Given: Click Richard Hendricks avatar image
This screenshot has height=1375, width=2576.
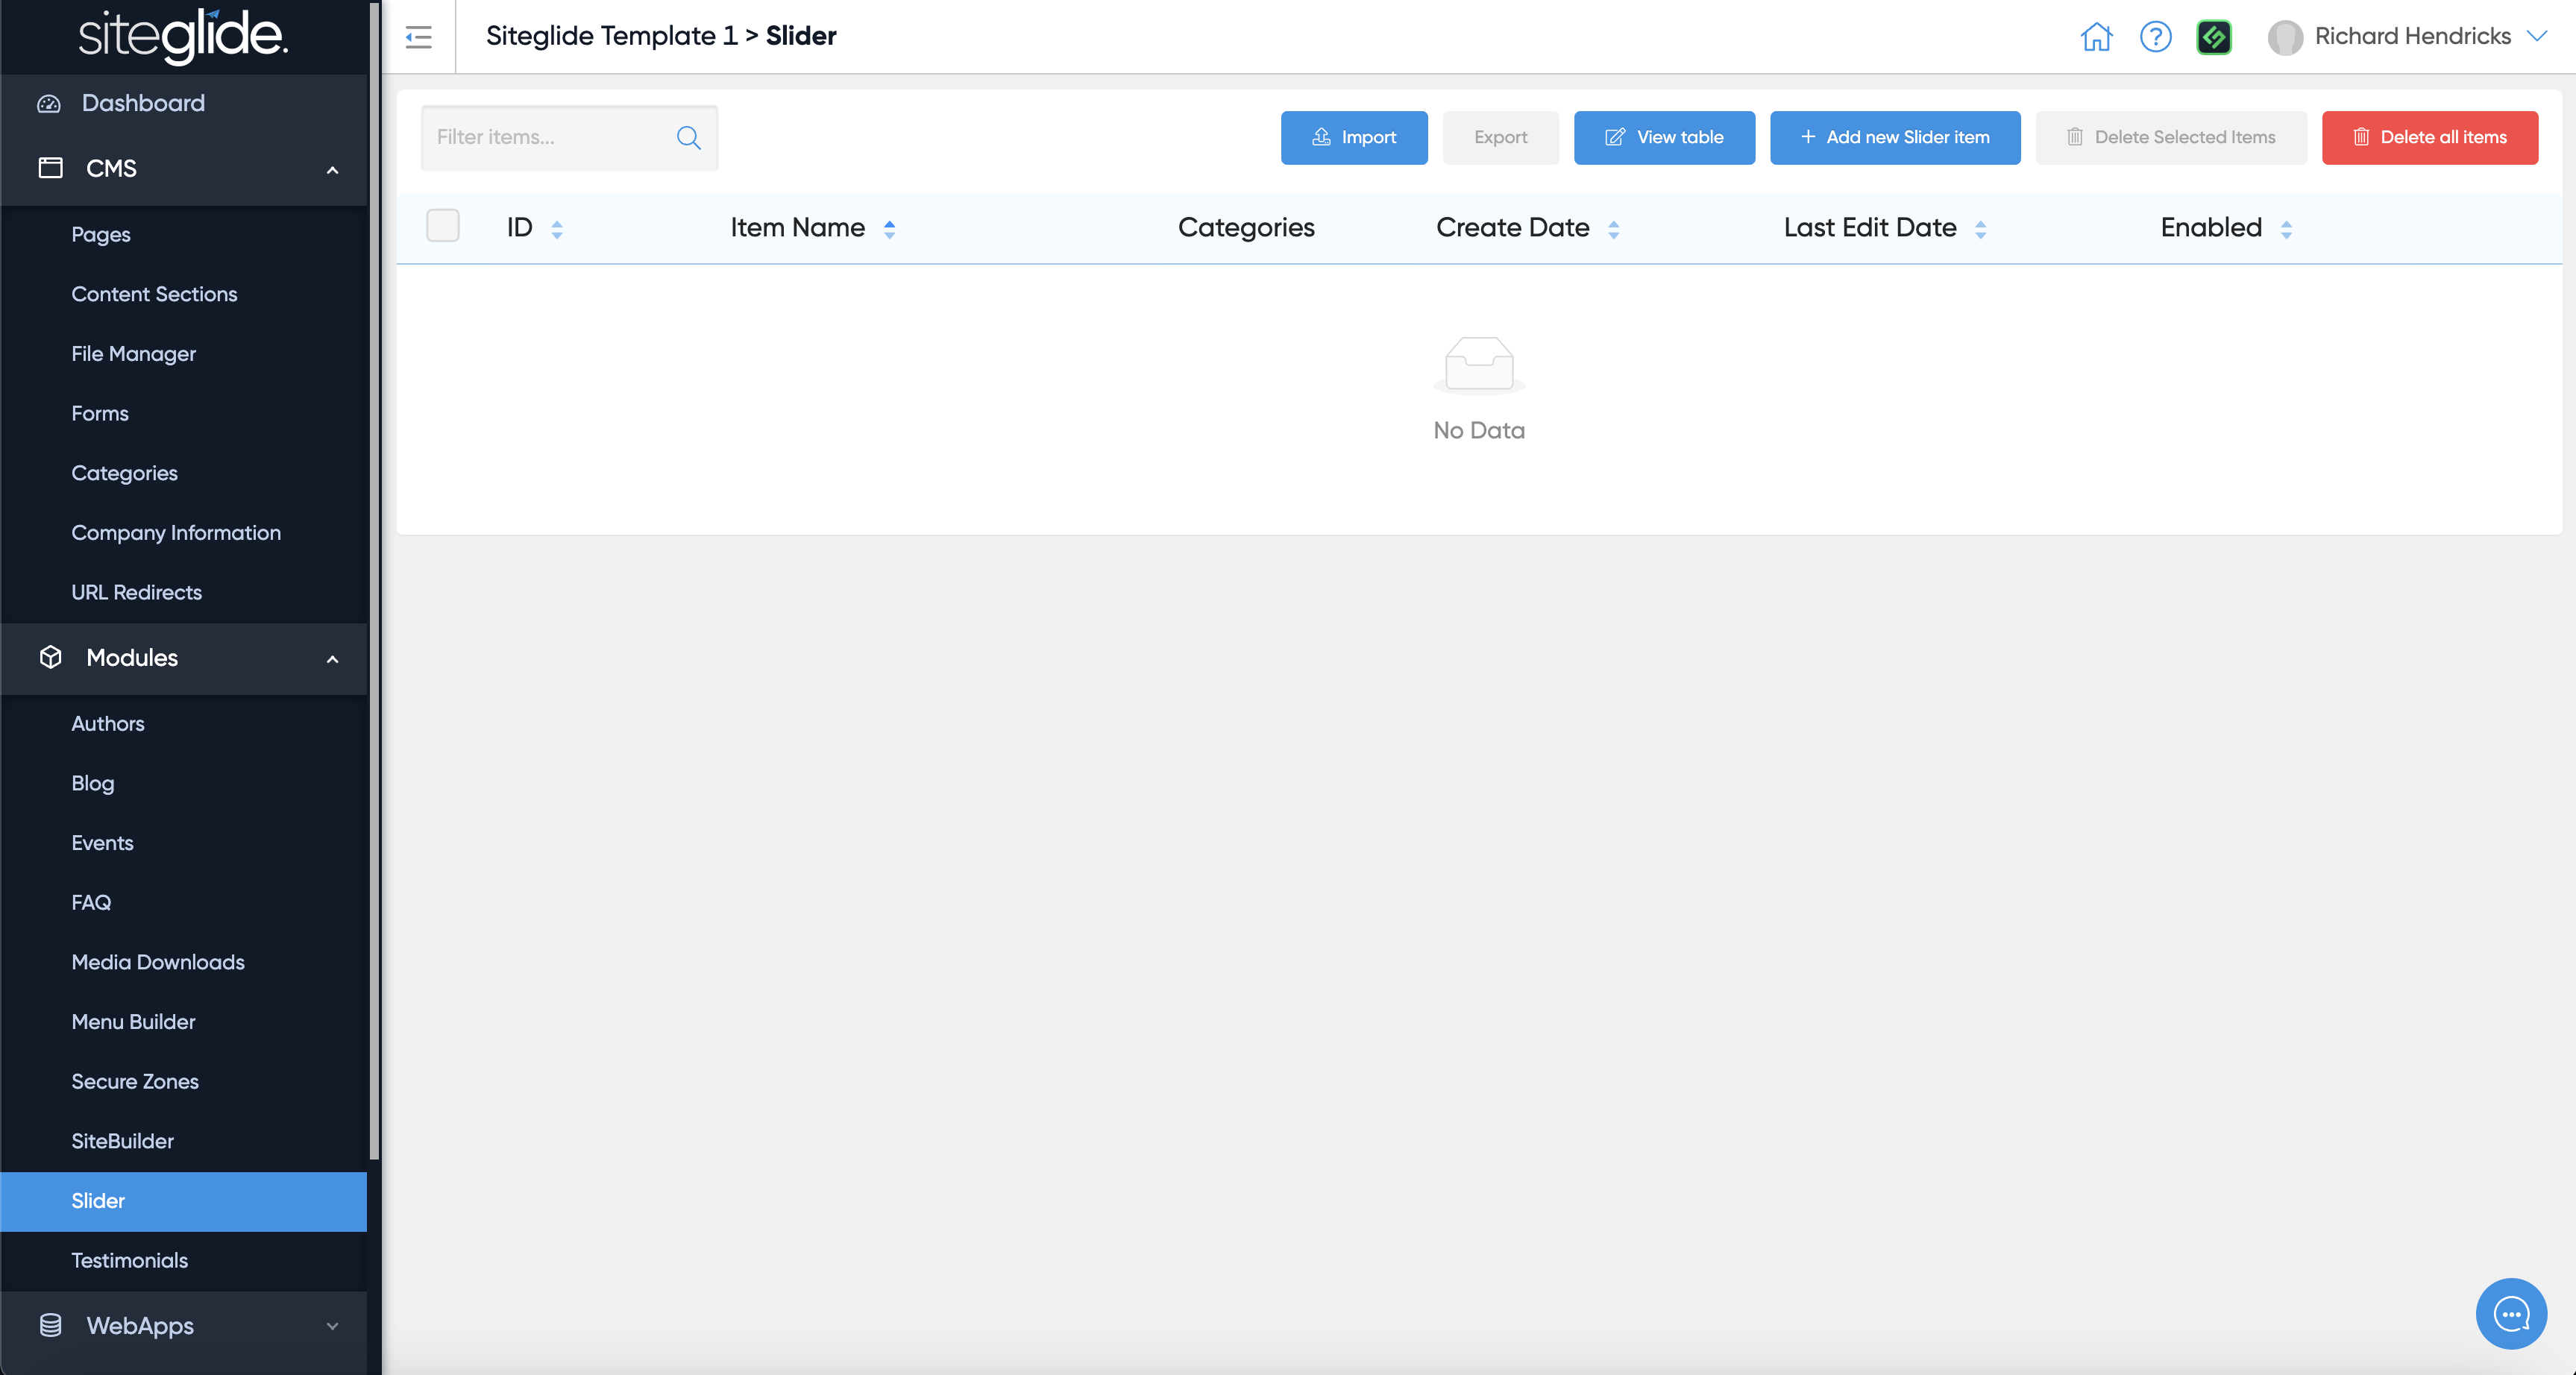Looking at the screenshot, I should (x=2285, y=37).
